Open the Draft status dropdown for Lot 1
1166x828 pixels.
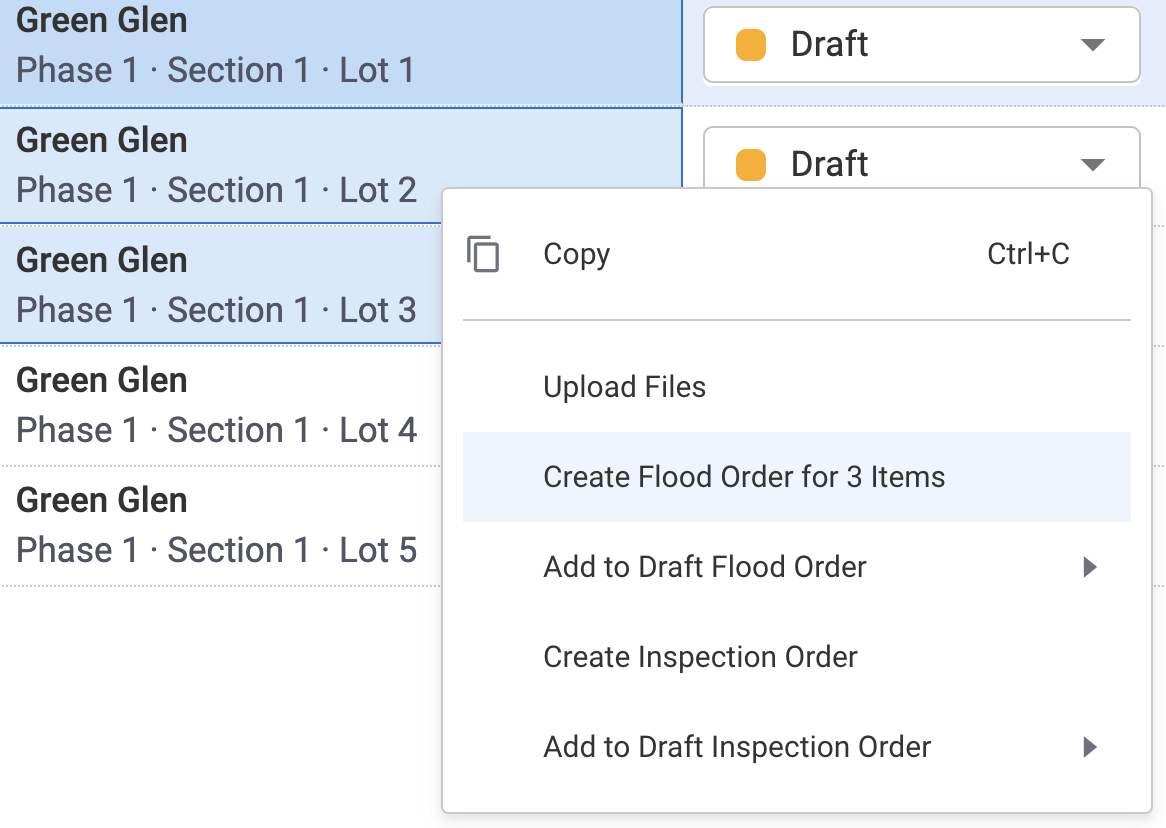[1092, 44]
